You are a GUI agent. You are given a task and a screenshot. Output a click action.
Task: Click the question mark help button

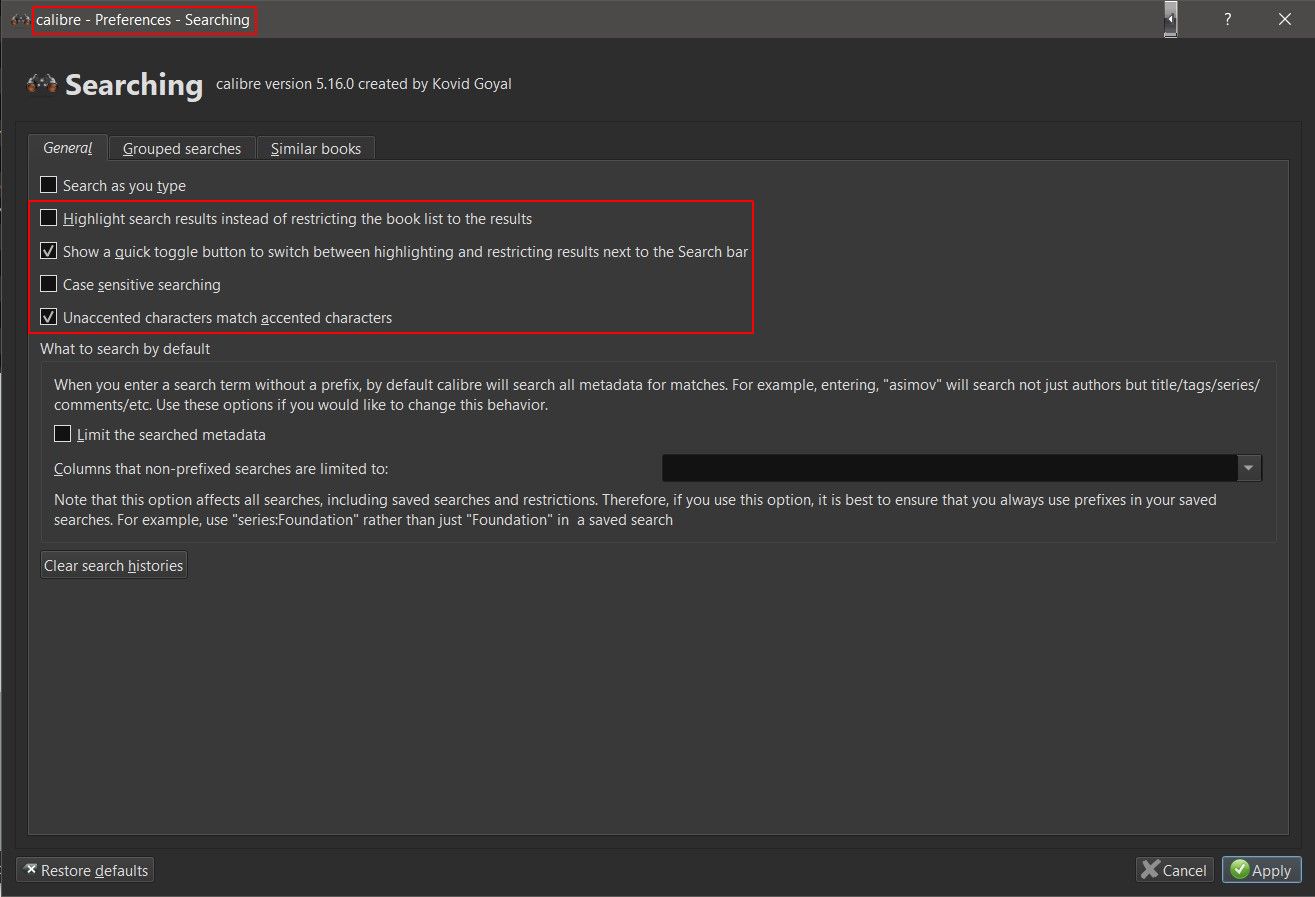pos(1227,19)
